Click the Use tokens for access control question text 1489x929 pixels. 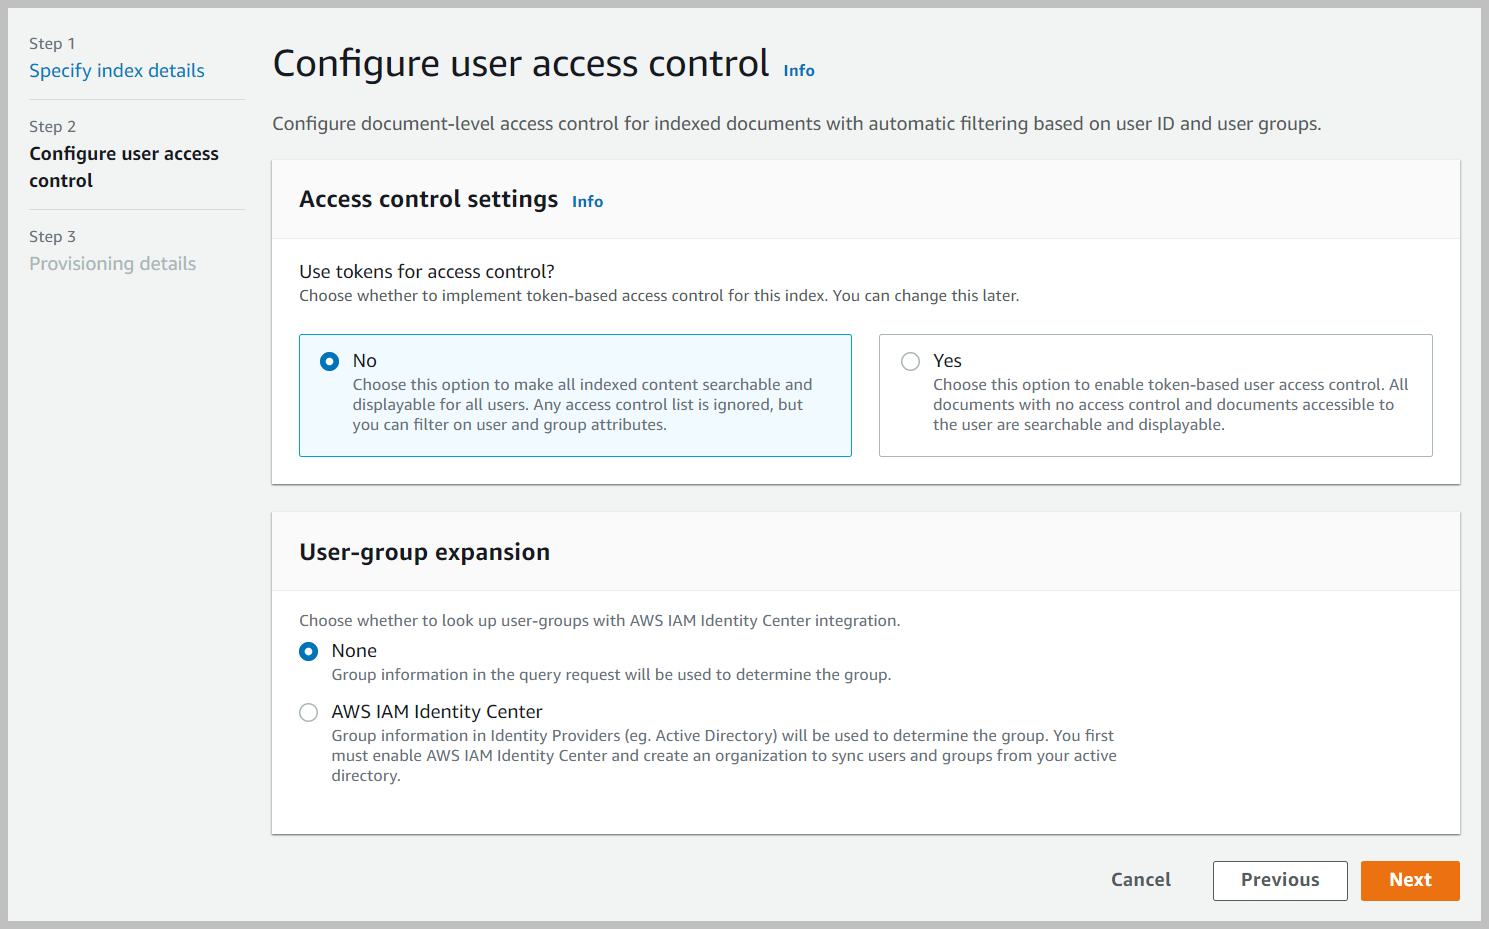coord(427,271)
